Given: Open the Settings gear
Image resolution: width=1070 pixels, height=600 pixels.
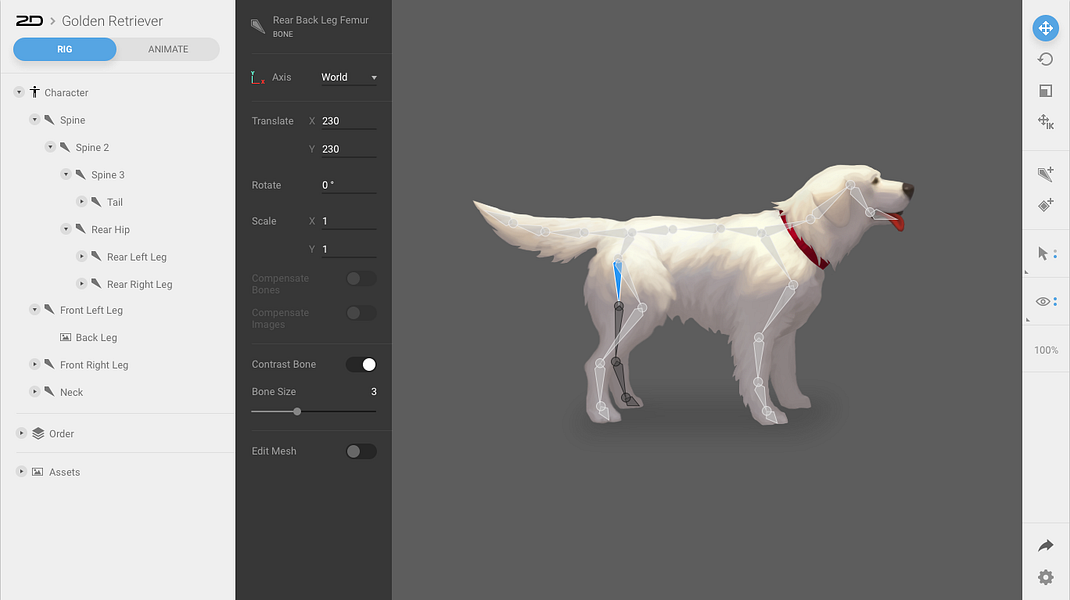Looking at the screenshot, I should pyautogui.click(x=1044, y=577).
